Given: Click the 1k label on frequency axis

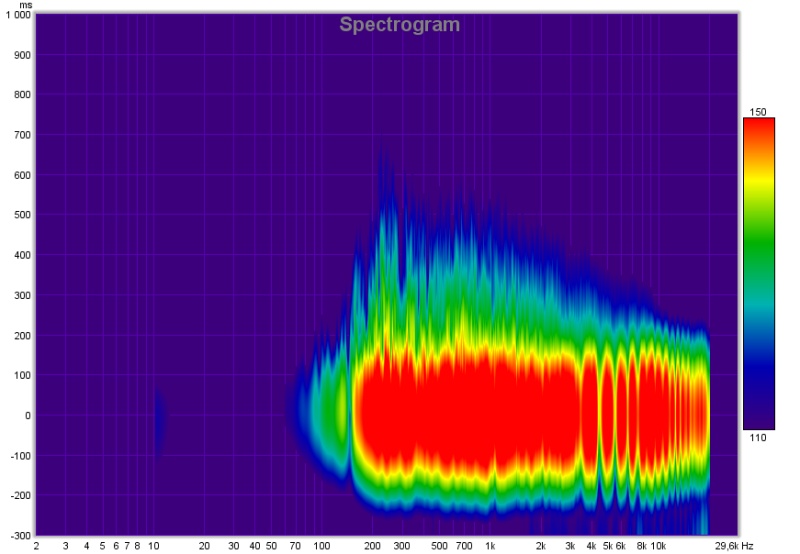Looking at the screenshot, I should (x=490, y=546).
